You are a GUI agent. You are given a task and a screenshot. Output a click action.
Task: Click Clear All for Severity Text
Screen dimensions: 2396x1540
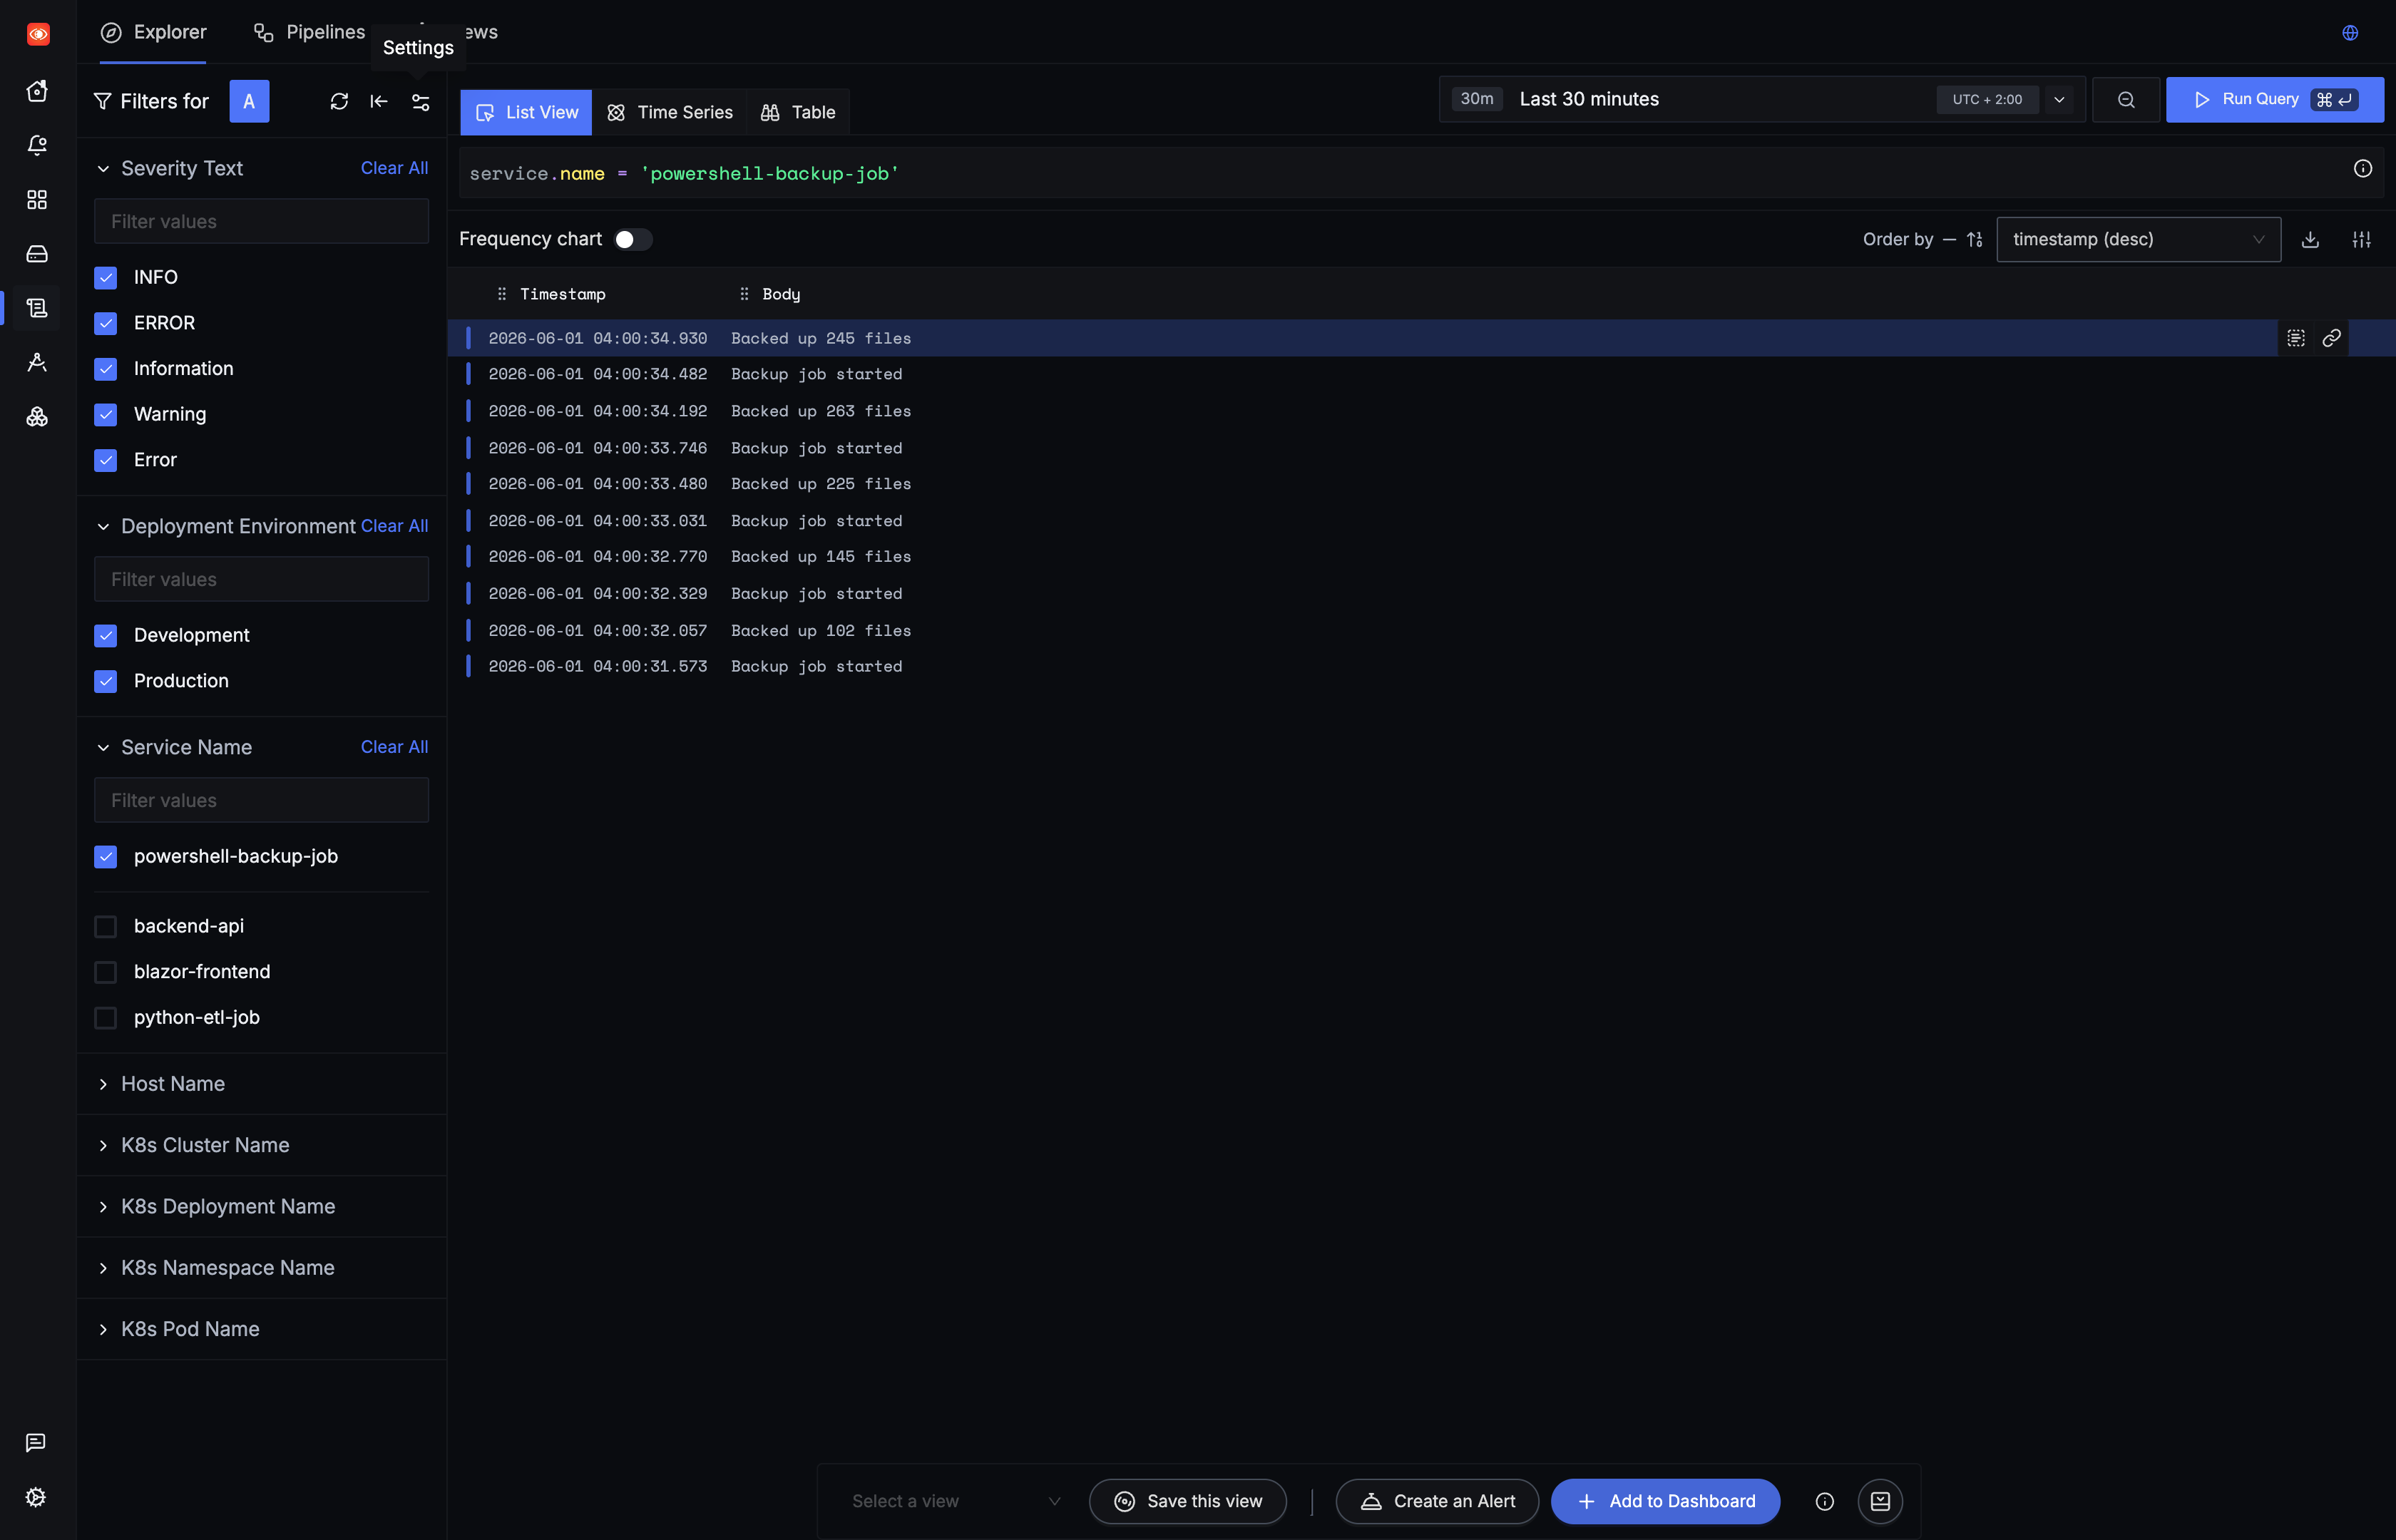point(394,168)
